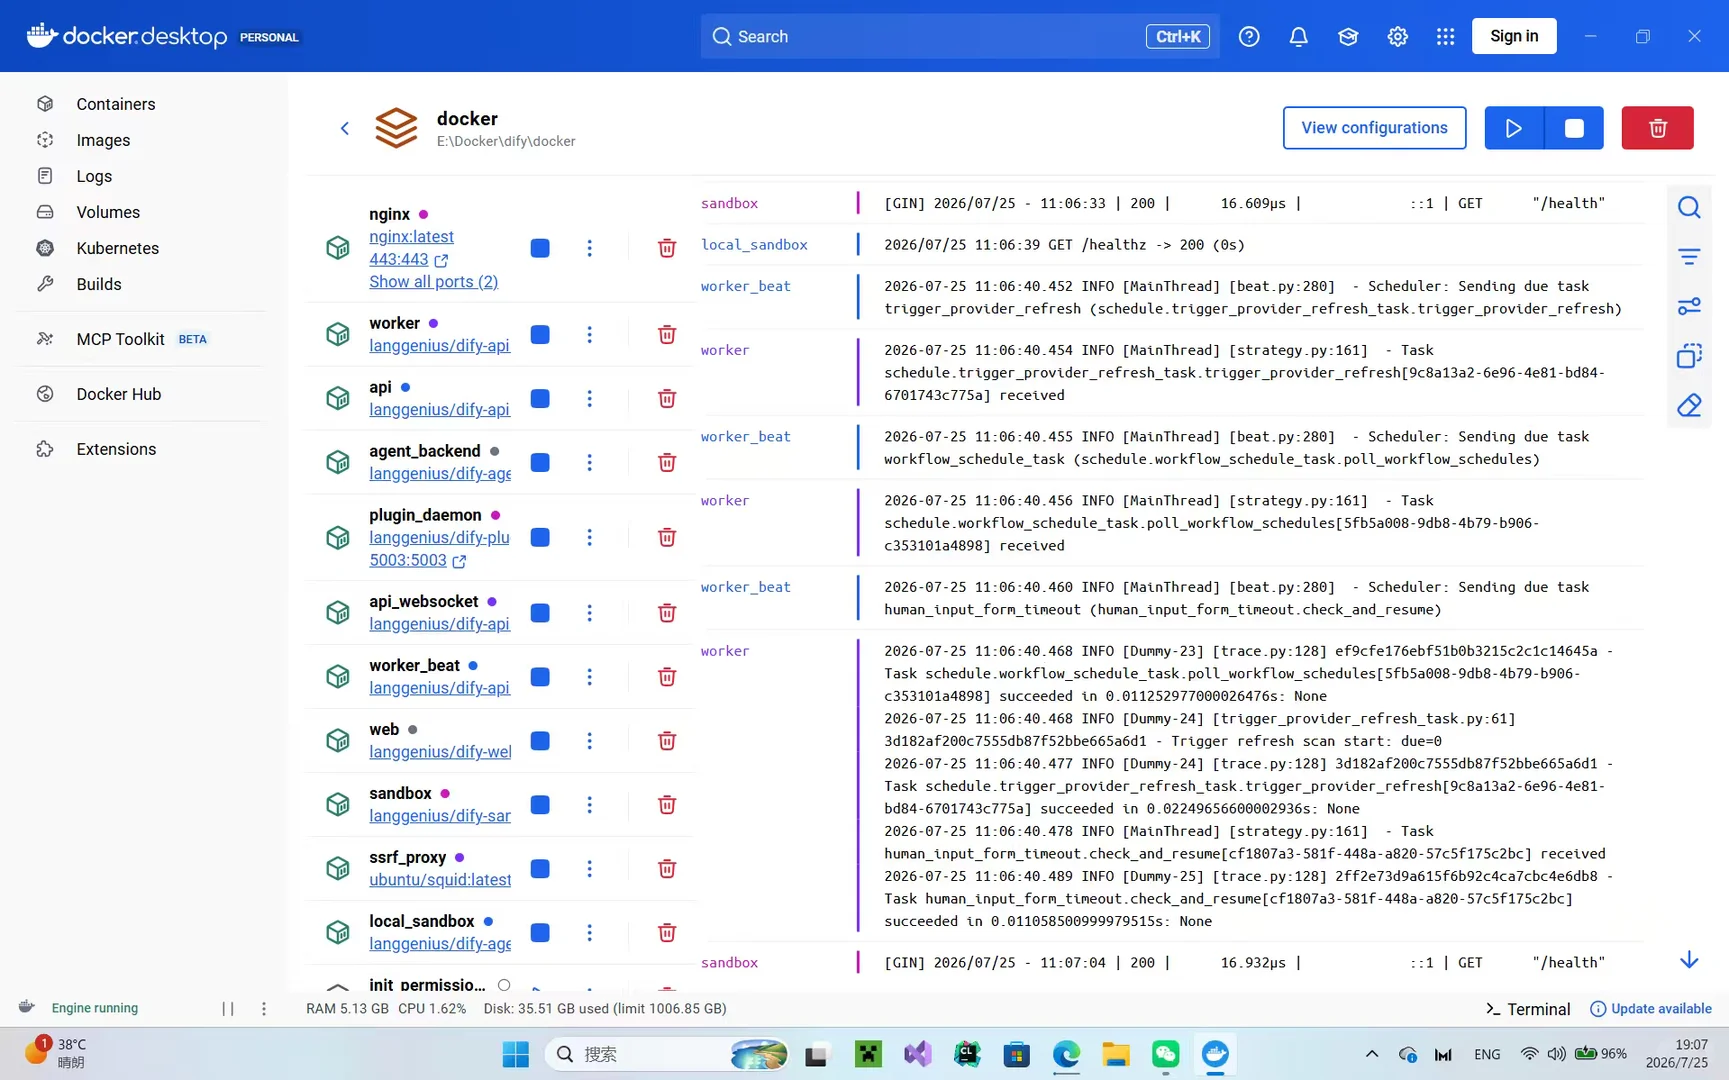Screen dimensions: 1729x1080
Task: Delete the local_sandbox container
Action: pos(667,933)
